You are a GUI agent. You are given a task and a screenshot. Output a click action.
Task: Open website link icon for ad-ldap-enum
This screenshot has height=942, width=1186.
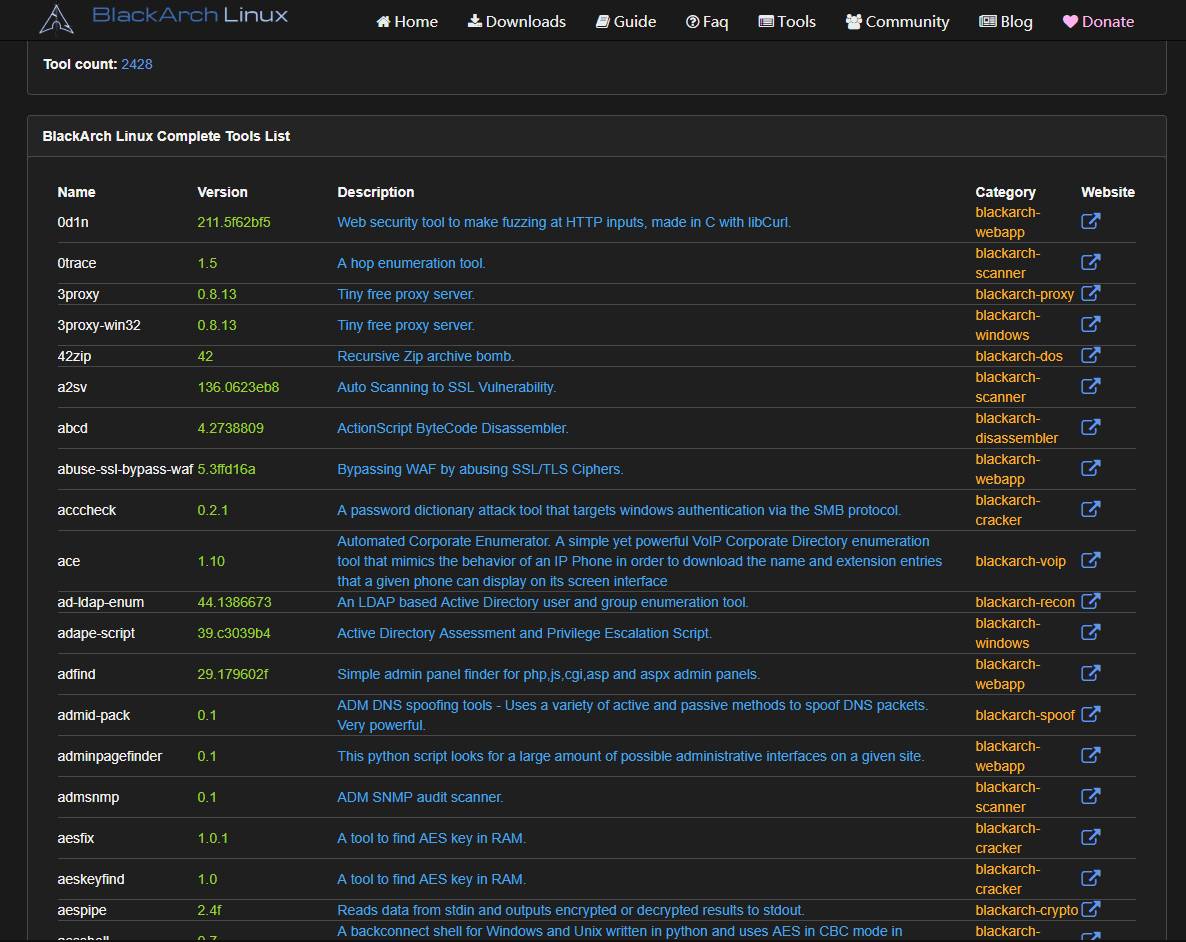(1090, 601)
